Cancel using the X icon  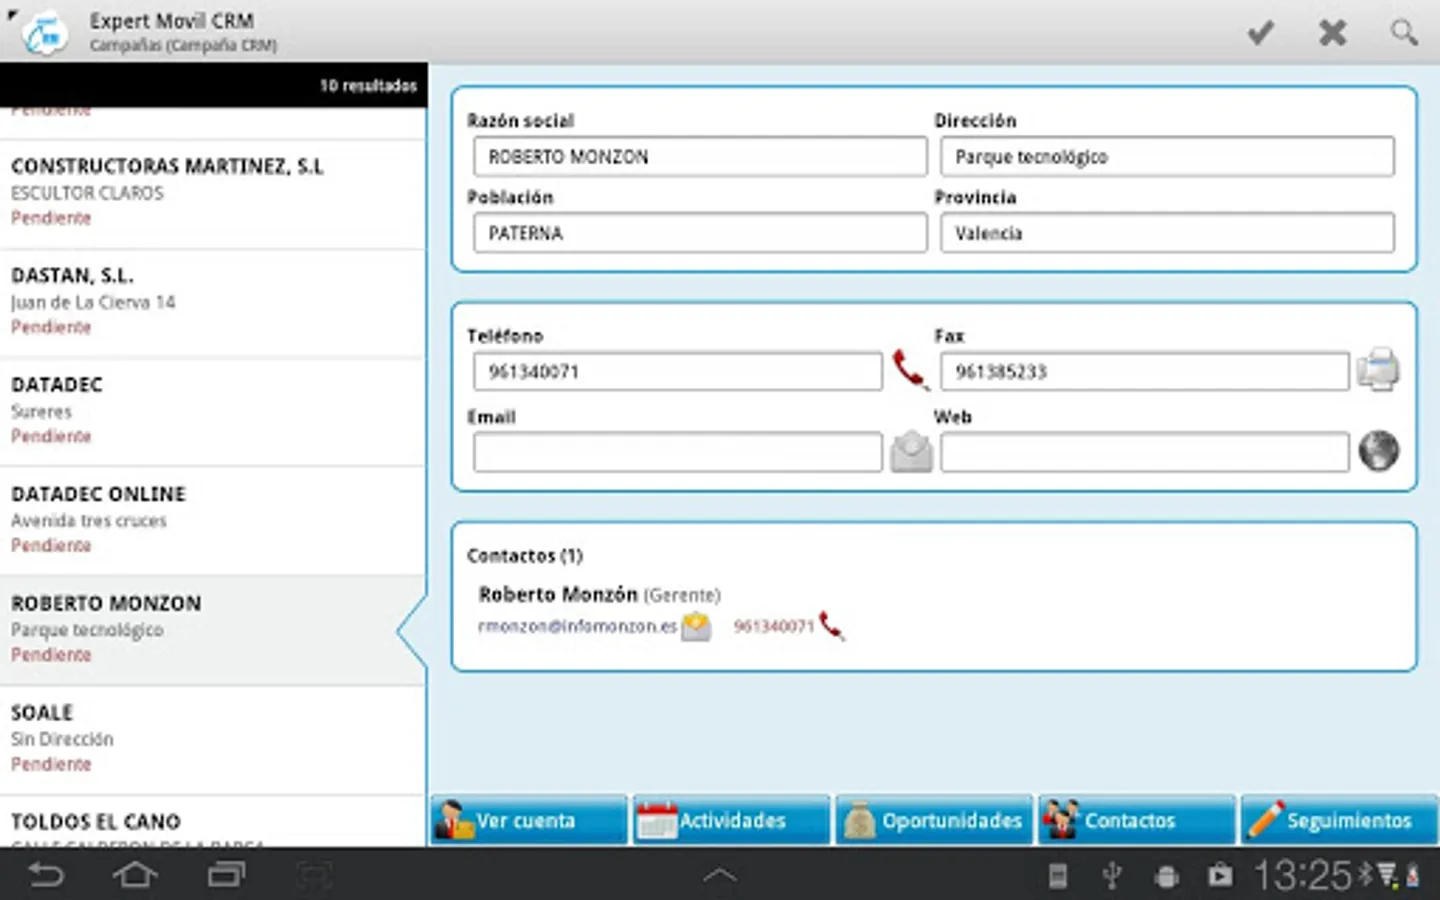1332,33
